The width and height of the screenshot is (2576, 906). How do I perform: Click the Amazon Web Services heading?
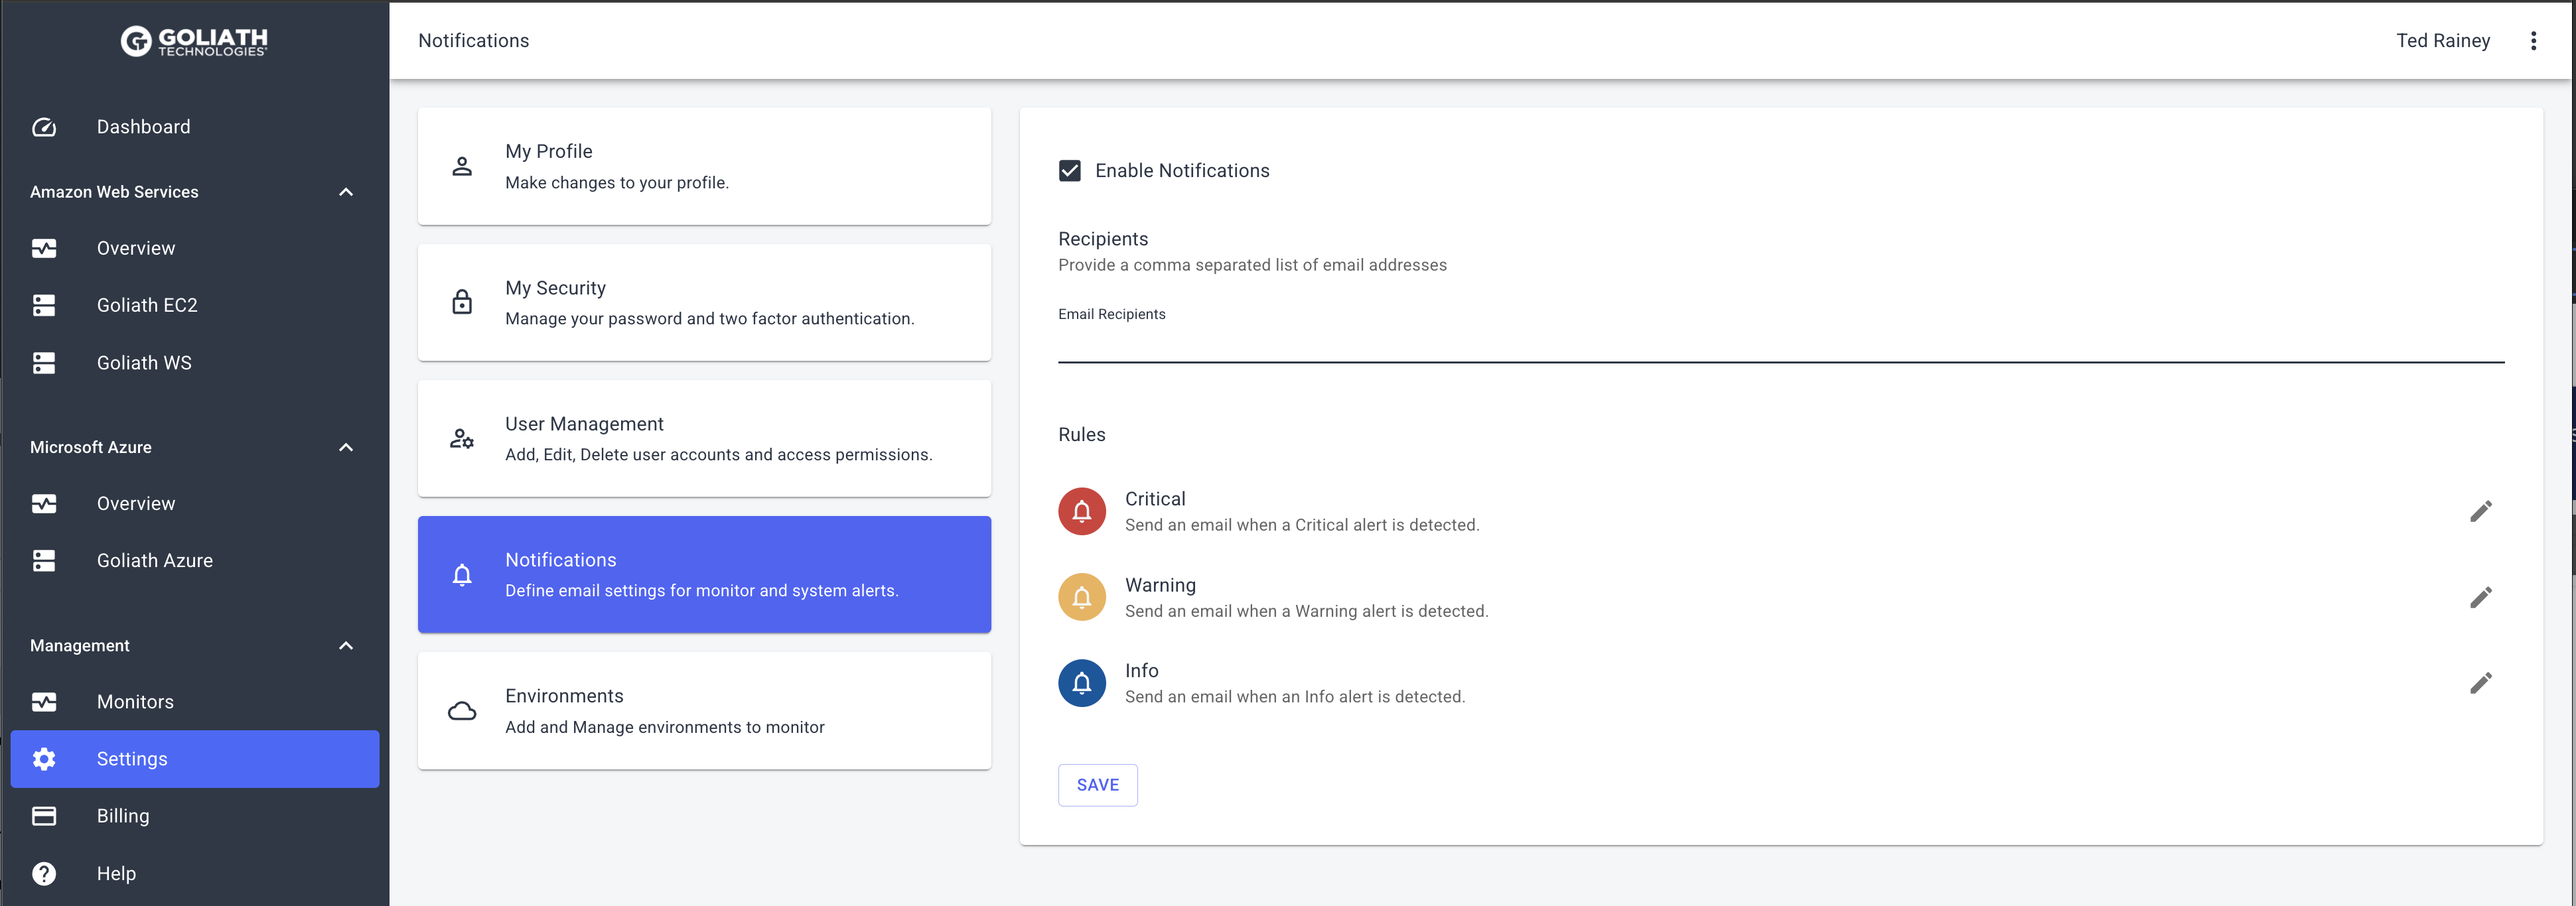pos(114,192)
